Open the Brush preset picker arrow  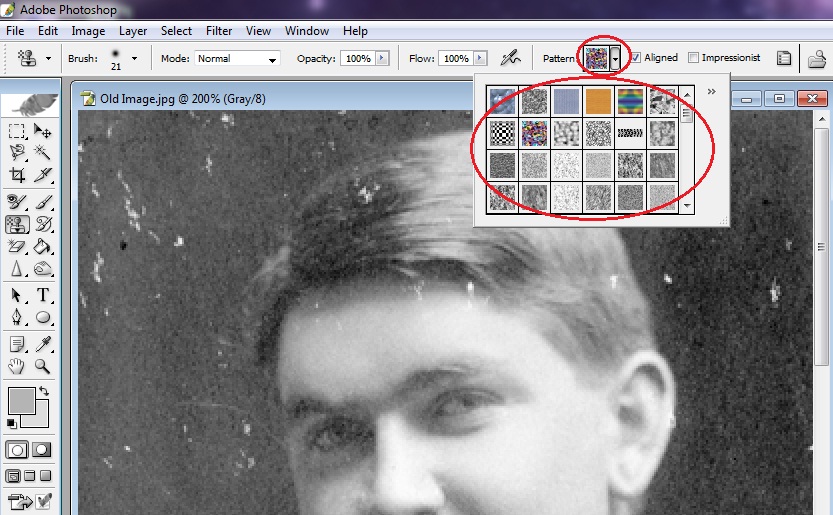click(134, 58)
